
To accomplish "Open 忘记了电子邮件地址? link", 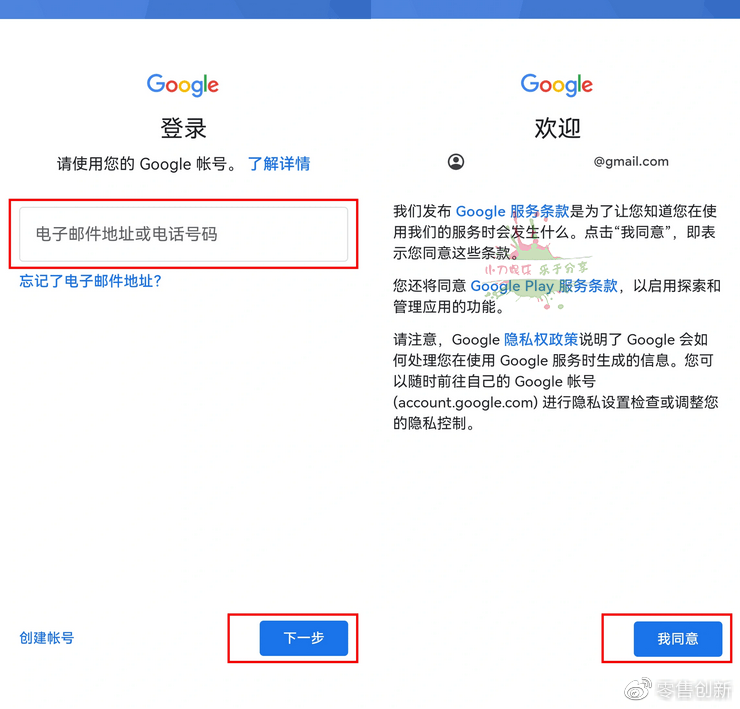I will click(91, 281).
